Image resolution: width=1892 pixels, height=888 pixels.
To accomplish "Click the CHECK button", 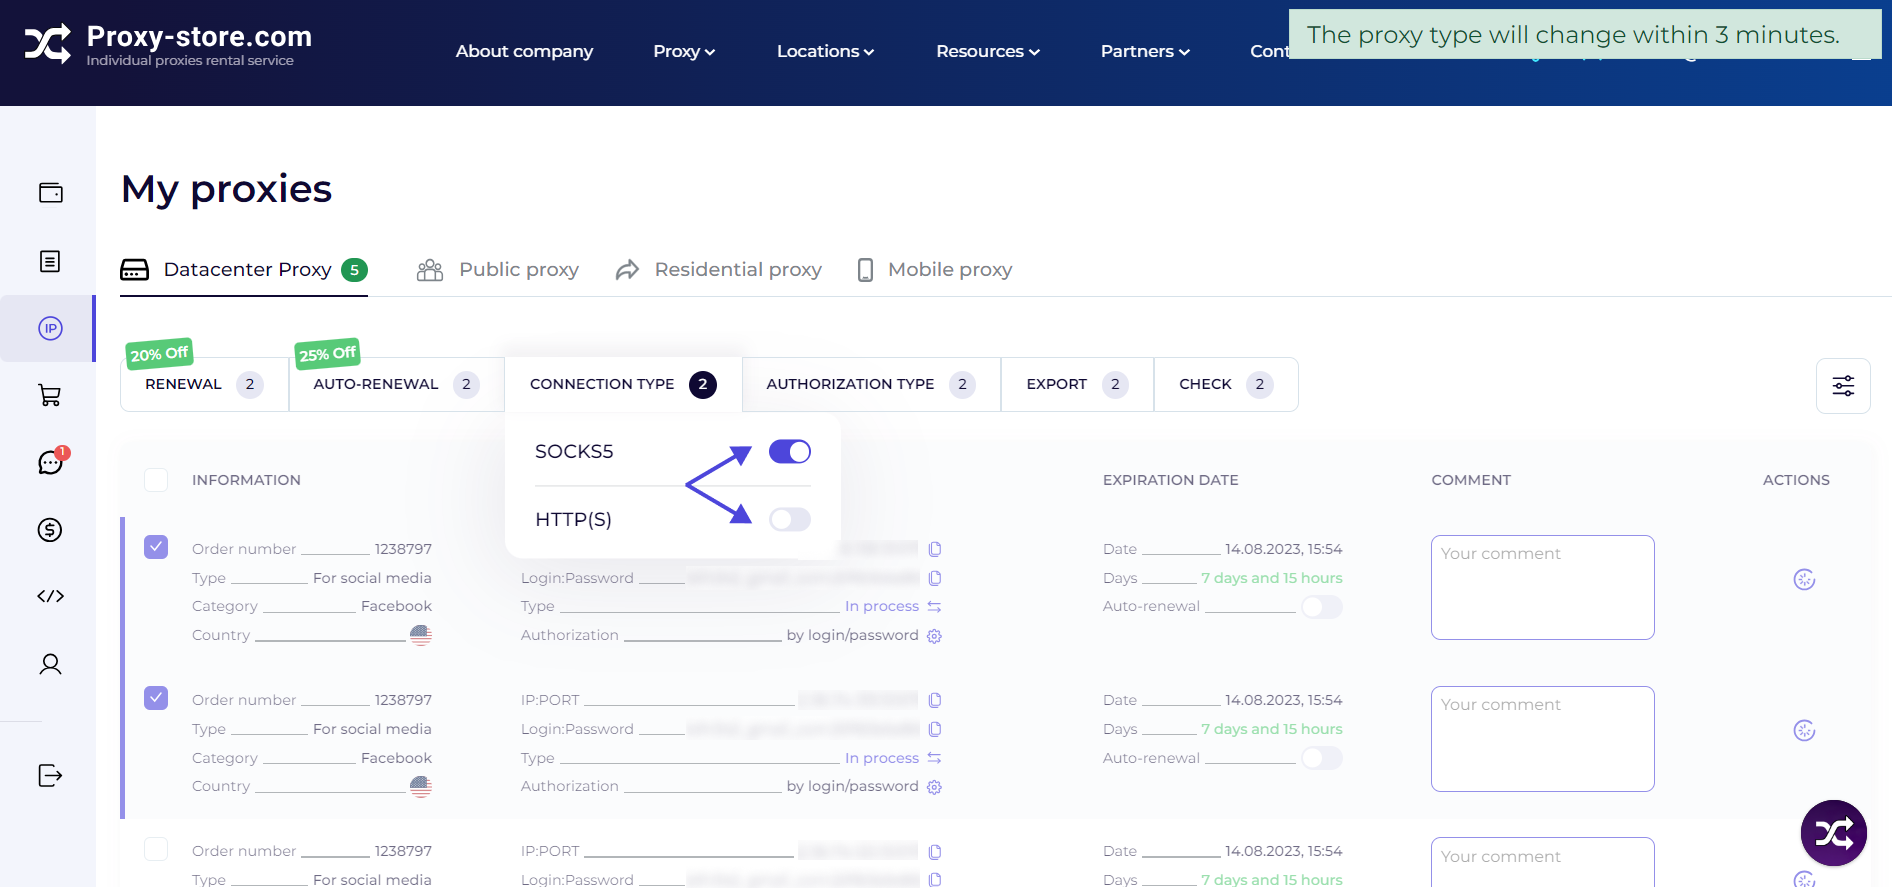I will tap(1226, 384).
